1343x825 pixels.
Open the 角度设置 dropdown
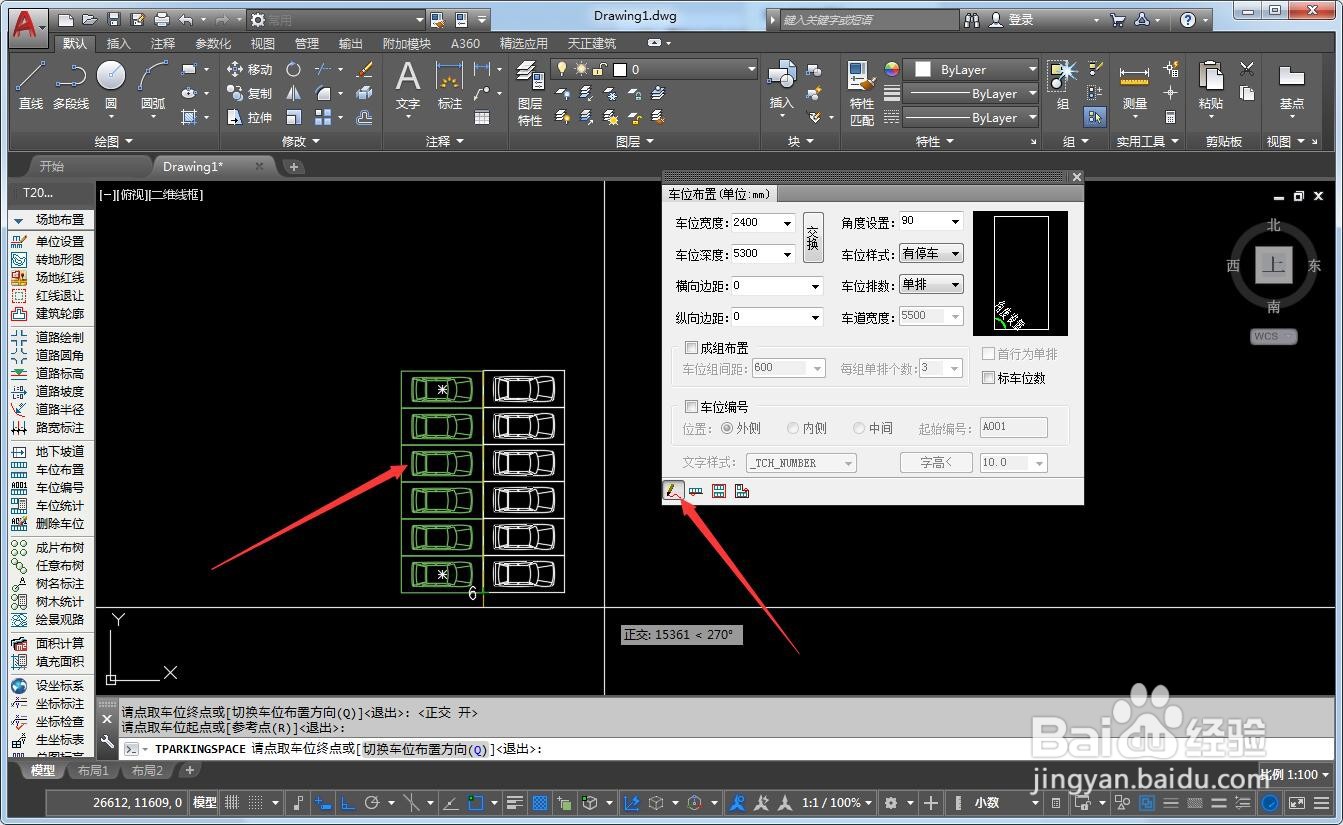(955, 222)
